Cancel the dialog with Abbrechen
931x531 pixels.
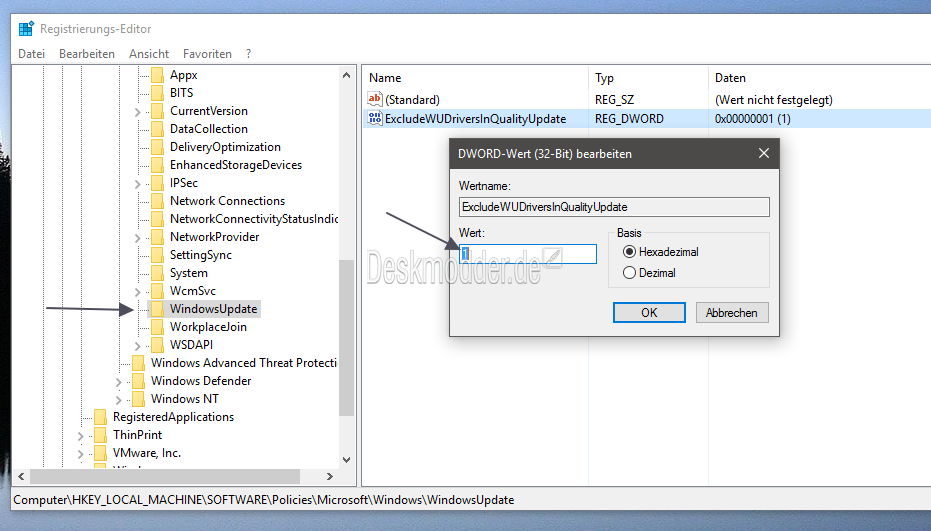pyautogui.click(x=732, y=312)
